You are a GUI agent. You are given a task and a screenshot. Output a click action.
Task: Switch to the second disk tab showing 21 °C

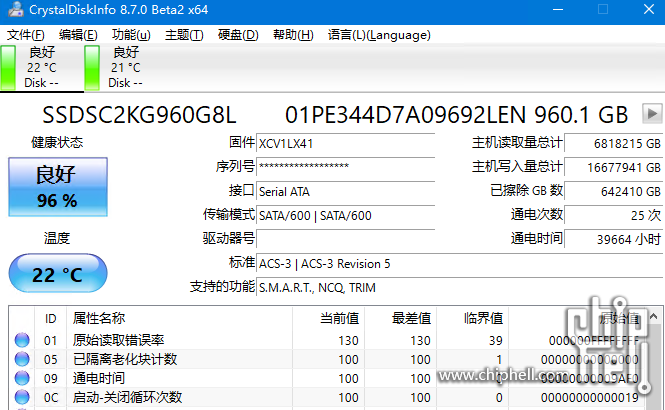click(x=126, y=67)
